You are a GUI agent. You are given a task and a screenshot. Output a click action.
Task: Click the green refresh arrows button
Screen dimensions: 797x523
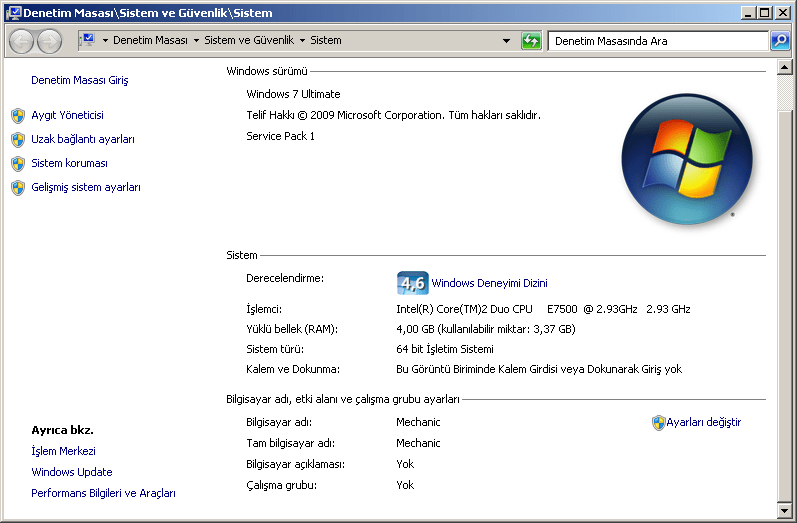531,41
